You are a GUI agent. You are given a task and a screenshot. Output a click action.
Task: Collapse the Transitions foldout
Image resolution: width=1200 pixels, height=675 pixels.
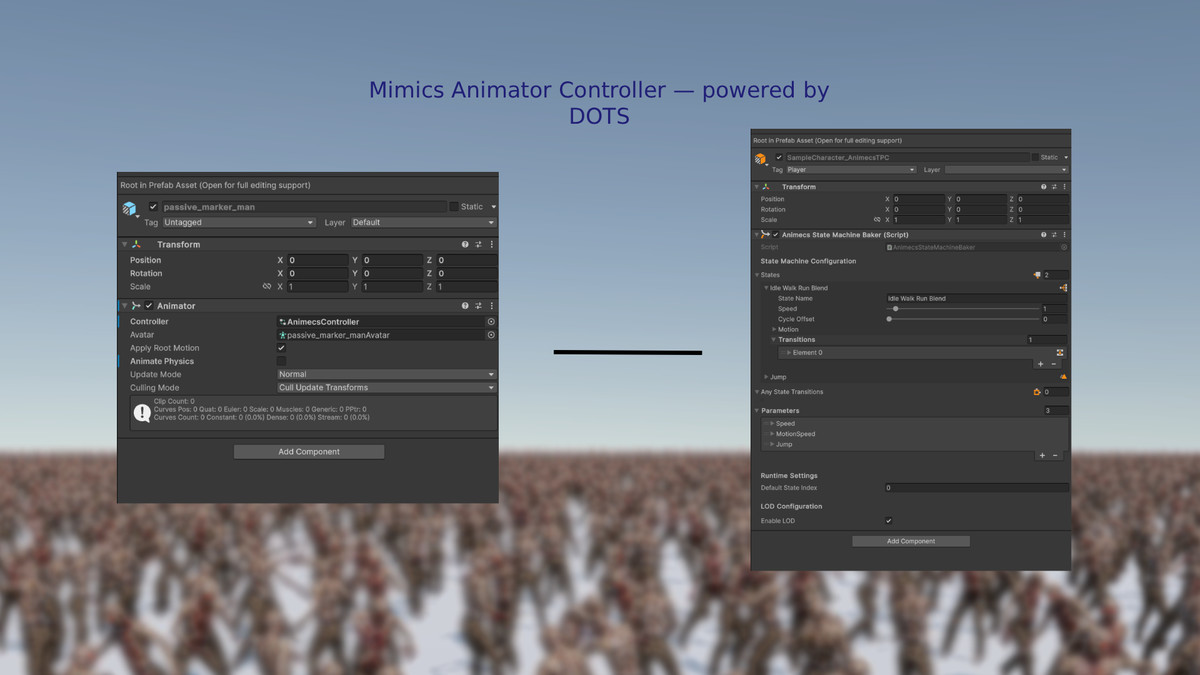[774, 340]
